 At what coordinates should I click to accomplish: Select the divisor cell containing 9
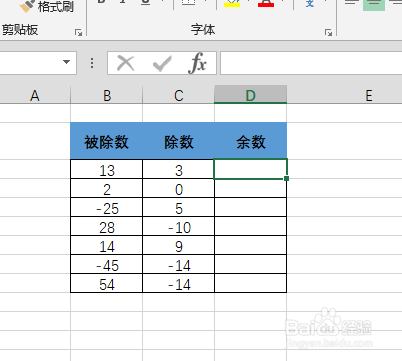click(x=178, y=245)
